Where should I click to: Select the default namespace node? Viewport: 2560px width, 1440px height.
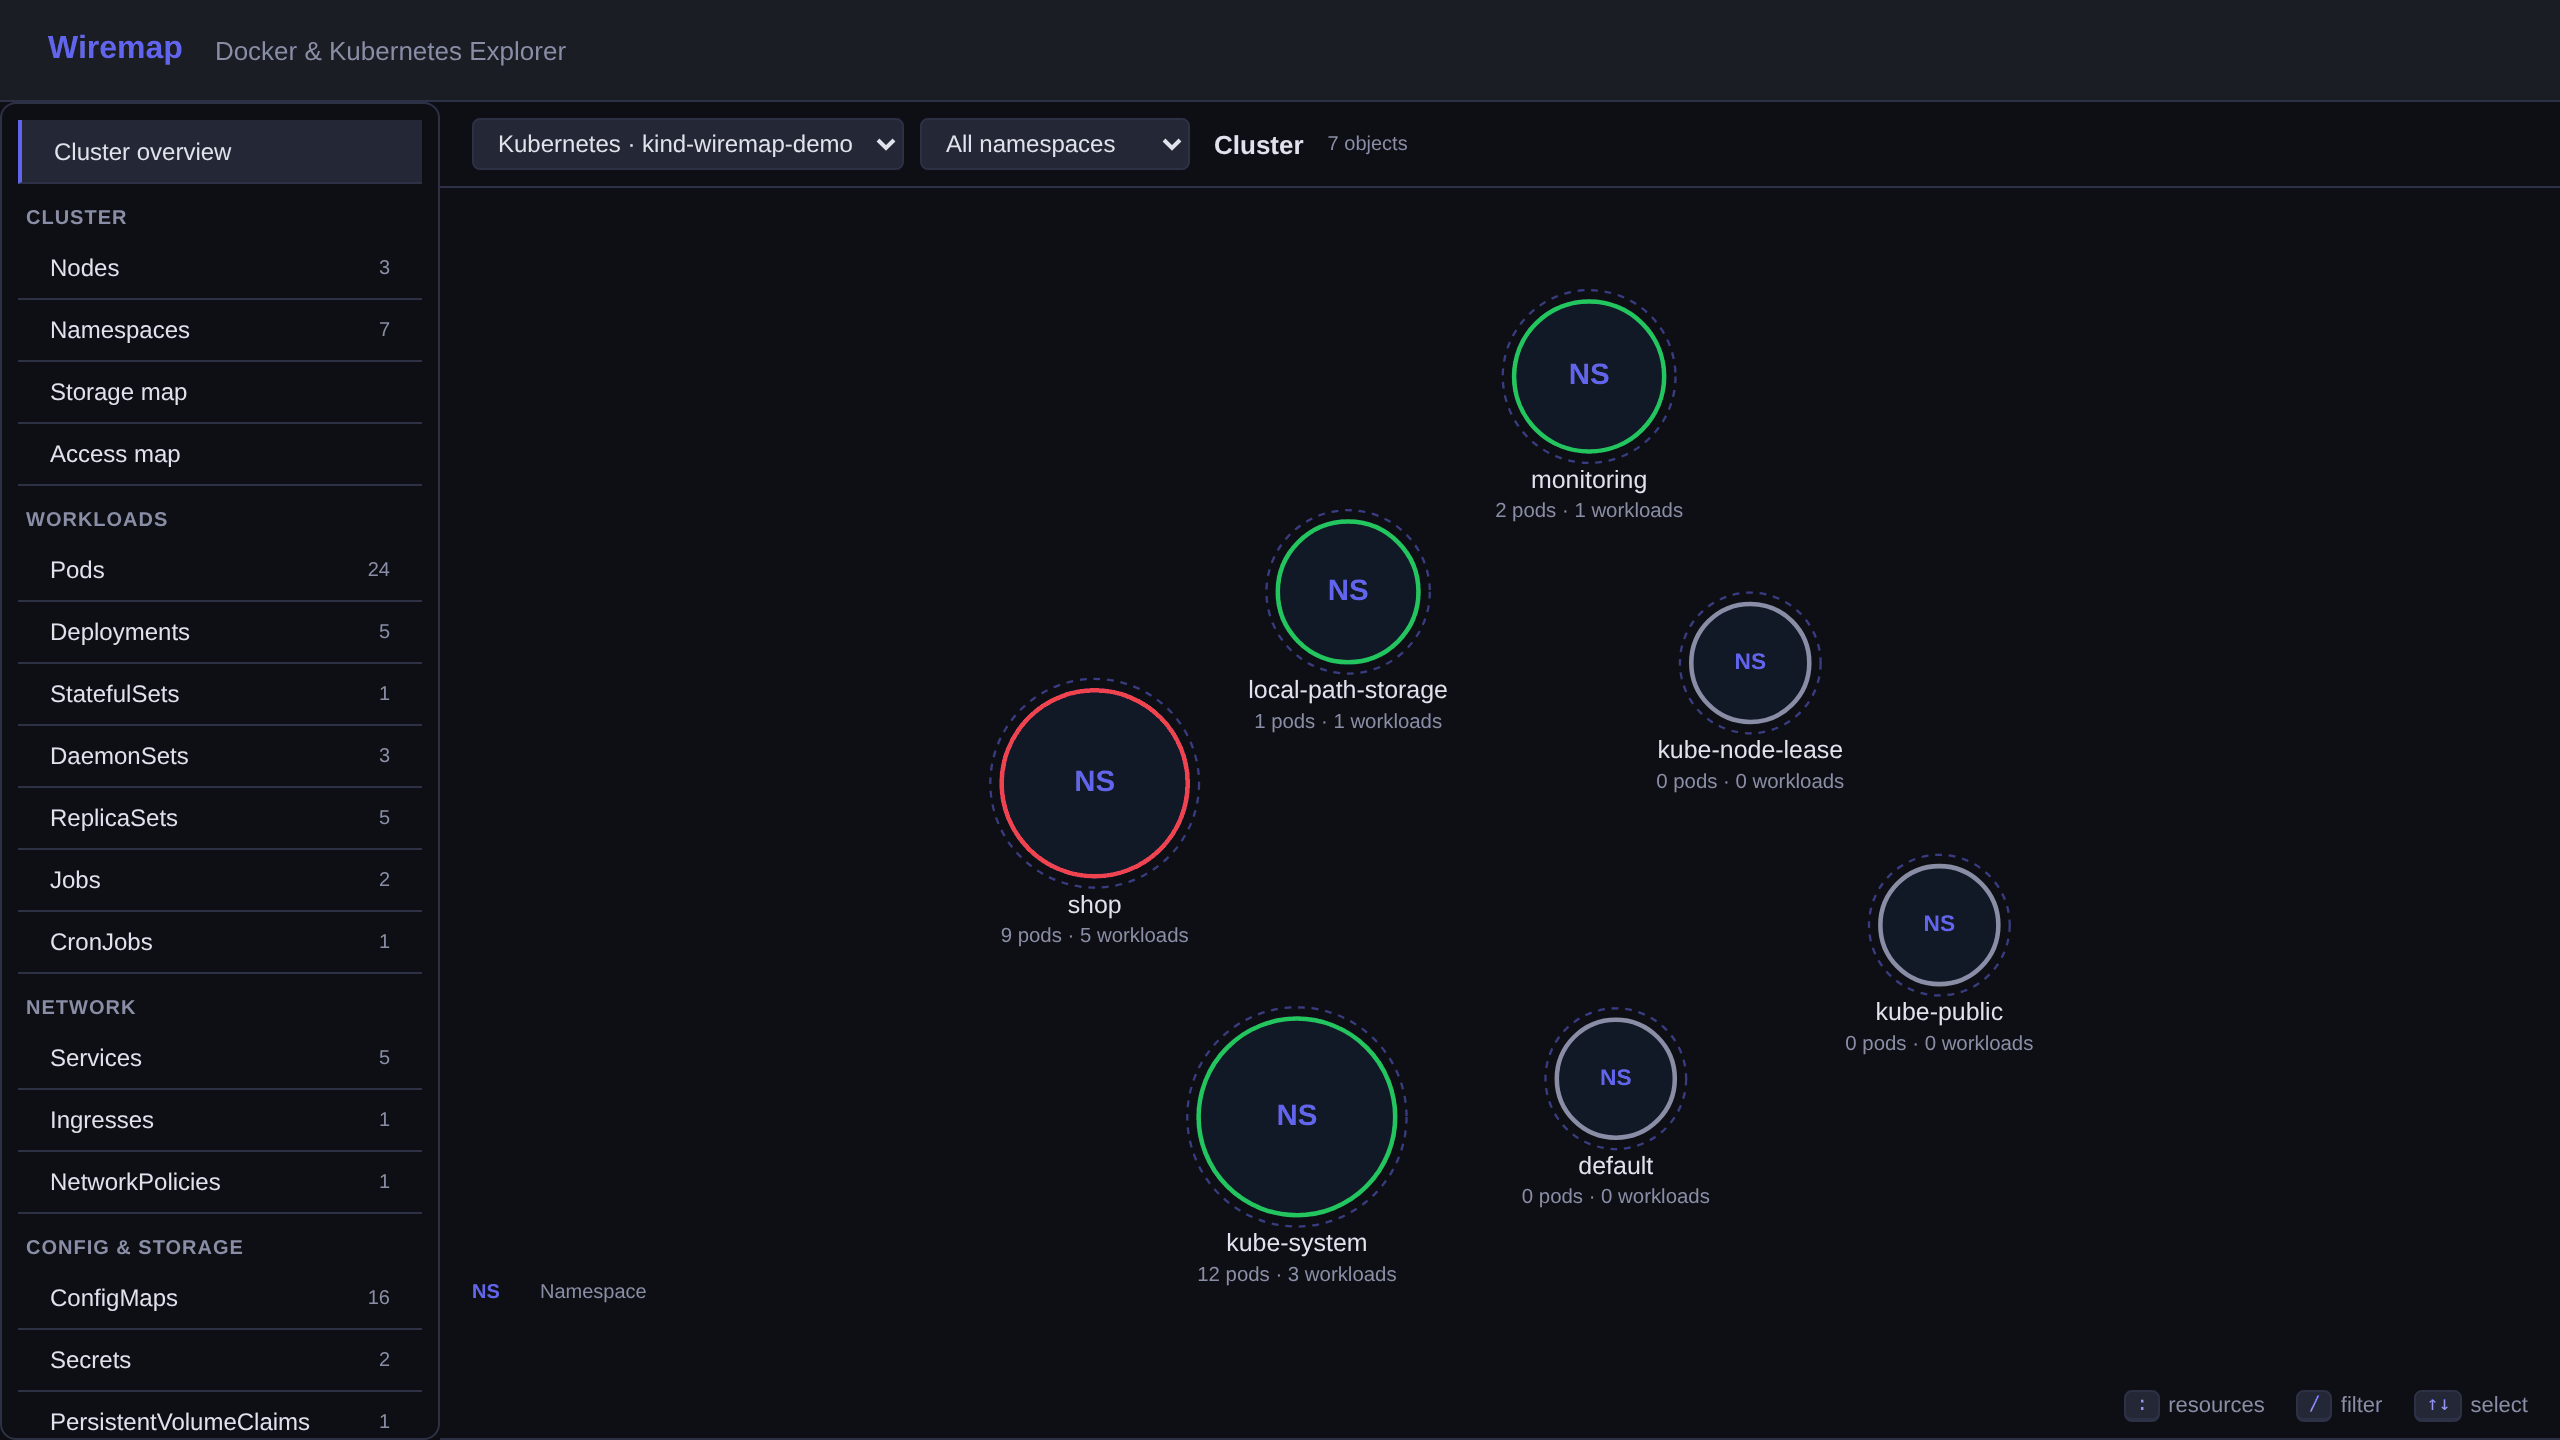pos(1615,1078)
